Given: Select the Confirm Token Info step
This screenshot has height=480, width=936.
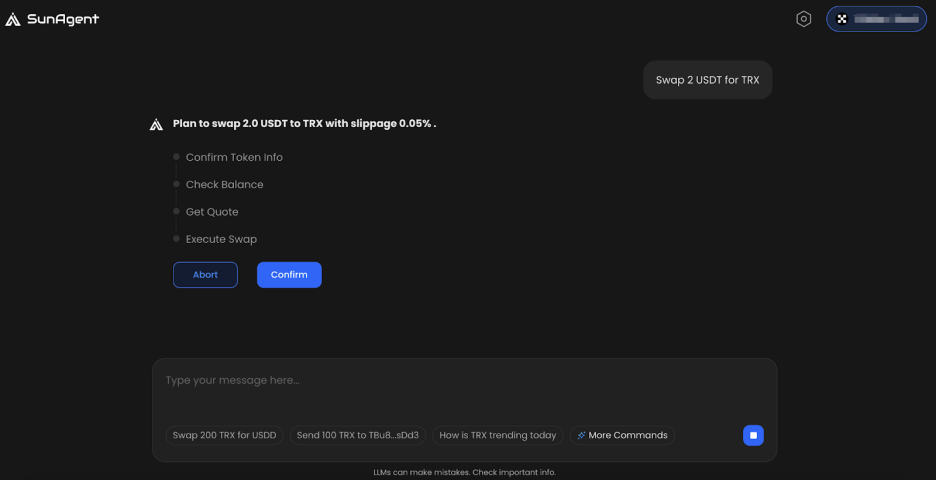Looking at the screenshot, I should point(234,157).
